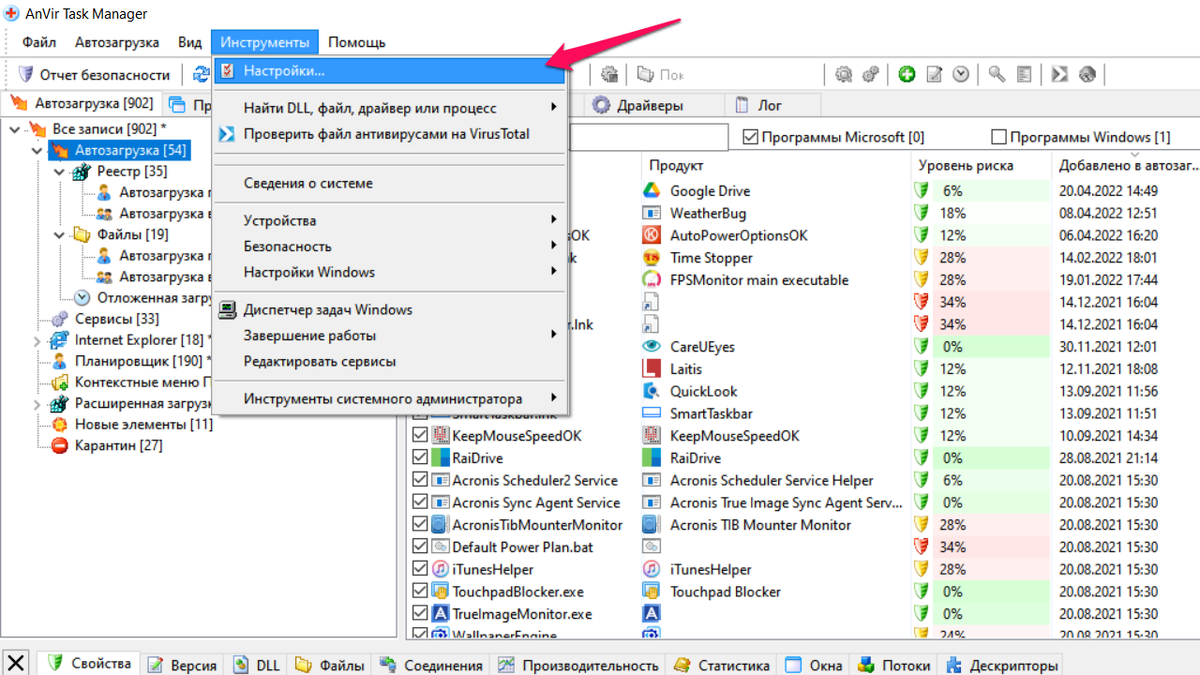Uncheck the AcronisTibMounterMonitor checkbox
Screen dimensions: 1200x675
tap(420, 525)
